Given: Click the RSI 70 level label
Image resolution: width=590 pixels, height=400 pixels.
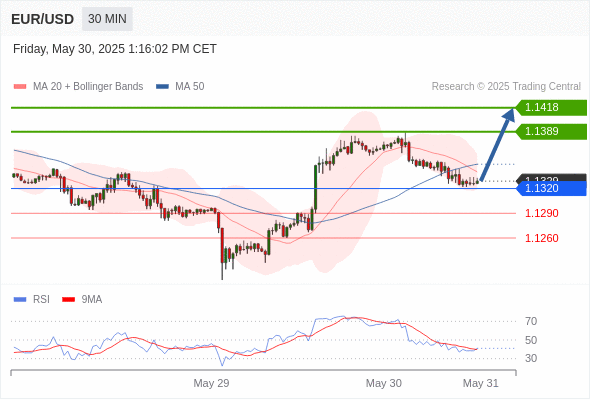Looking at the screenshot, I should 531,321.
